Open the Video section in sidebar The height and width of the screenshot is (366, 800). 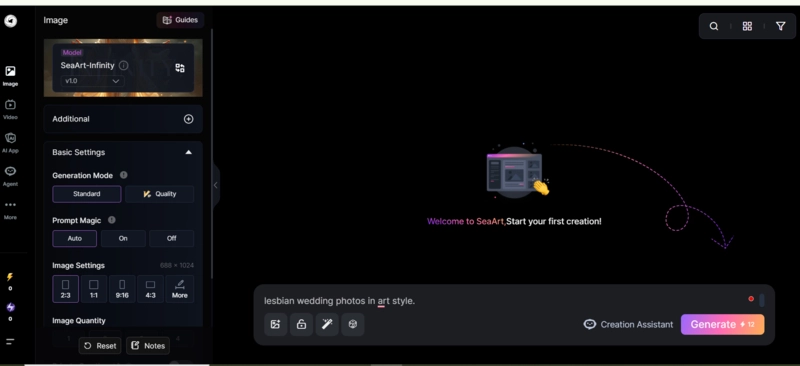(10, 109)
